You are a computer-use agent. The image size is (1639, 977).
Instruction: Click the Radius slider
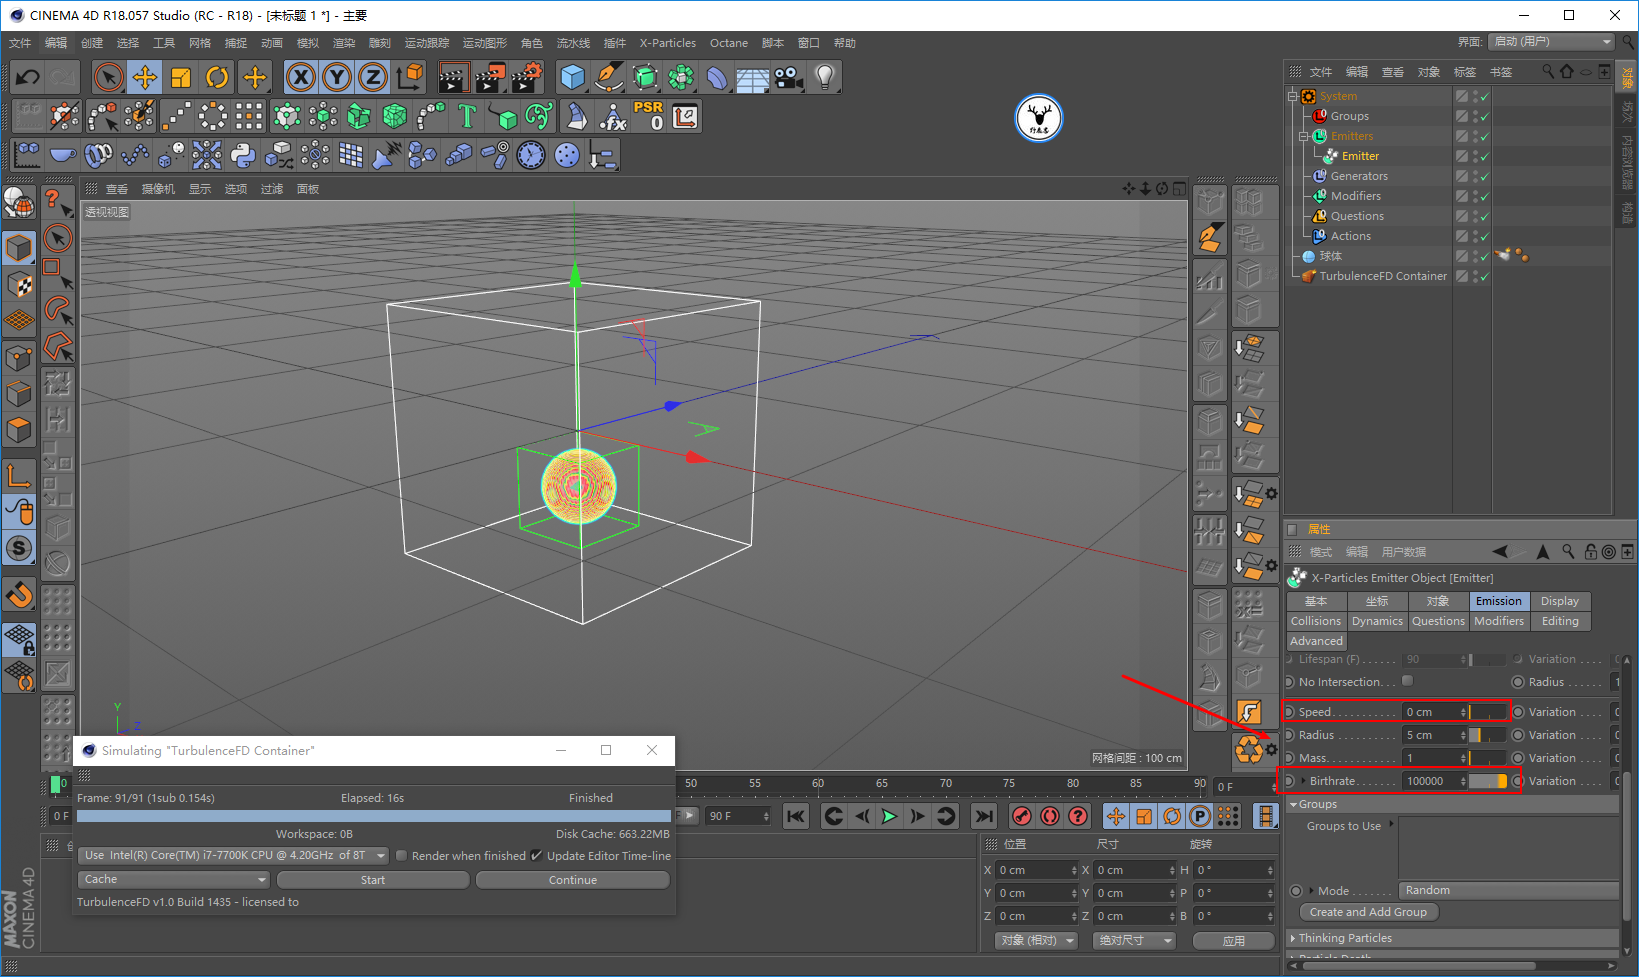(x=1487, y=735)
